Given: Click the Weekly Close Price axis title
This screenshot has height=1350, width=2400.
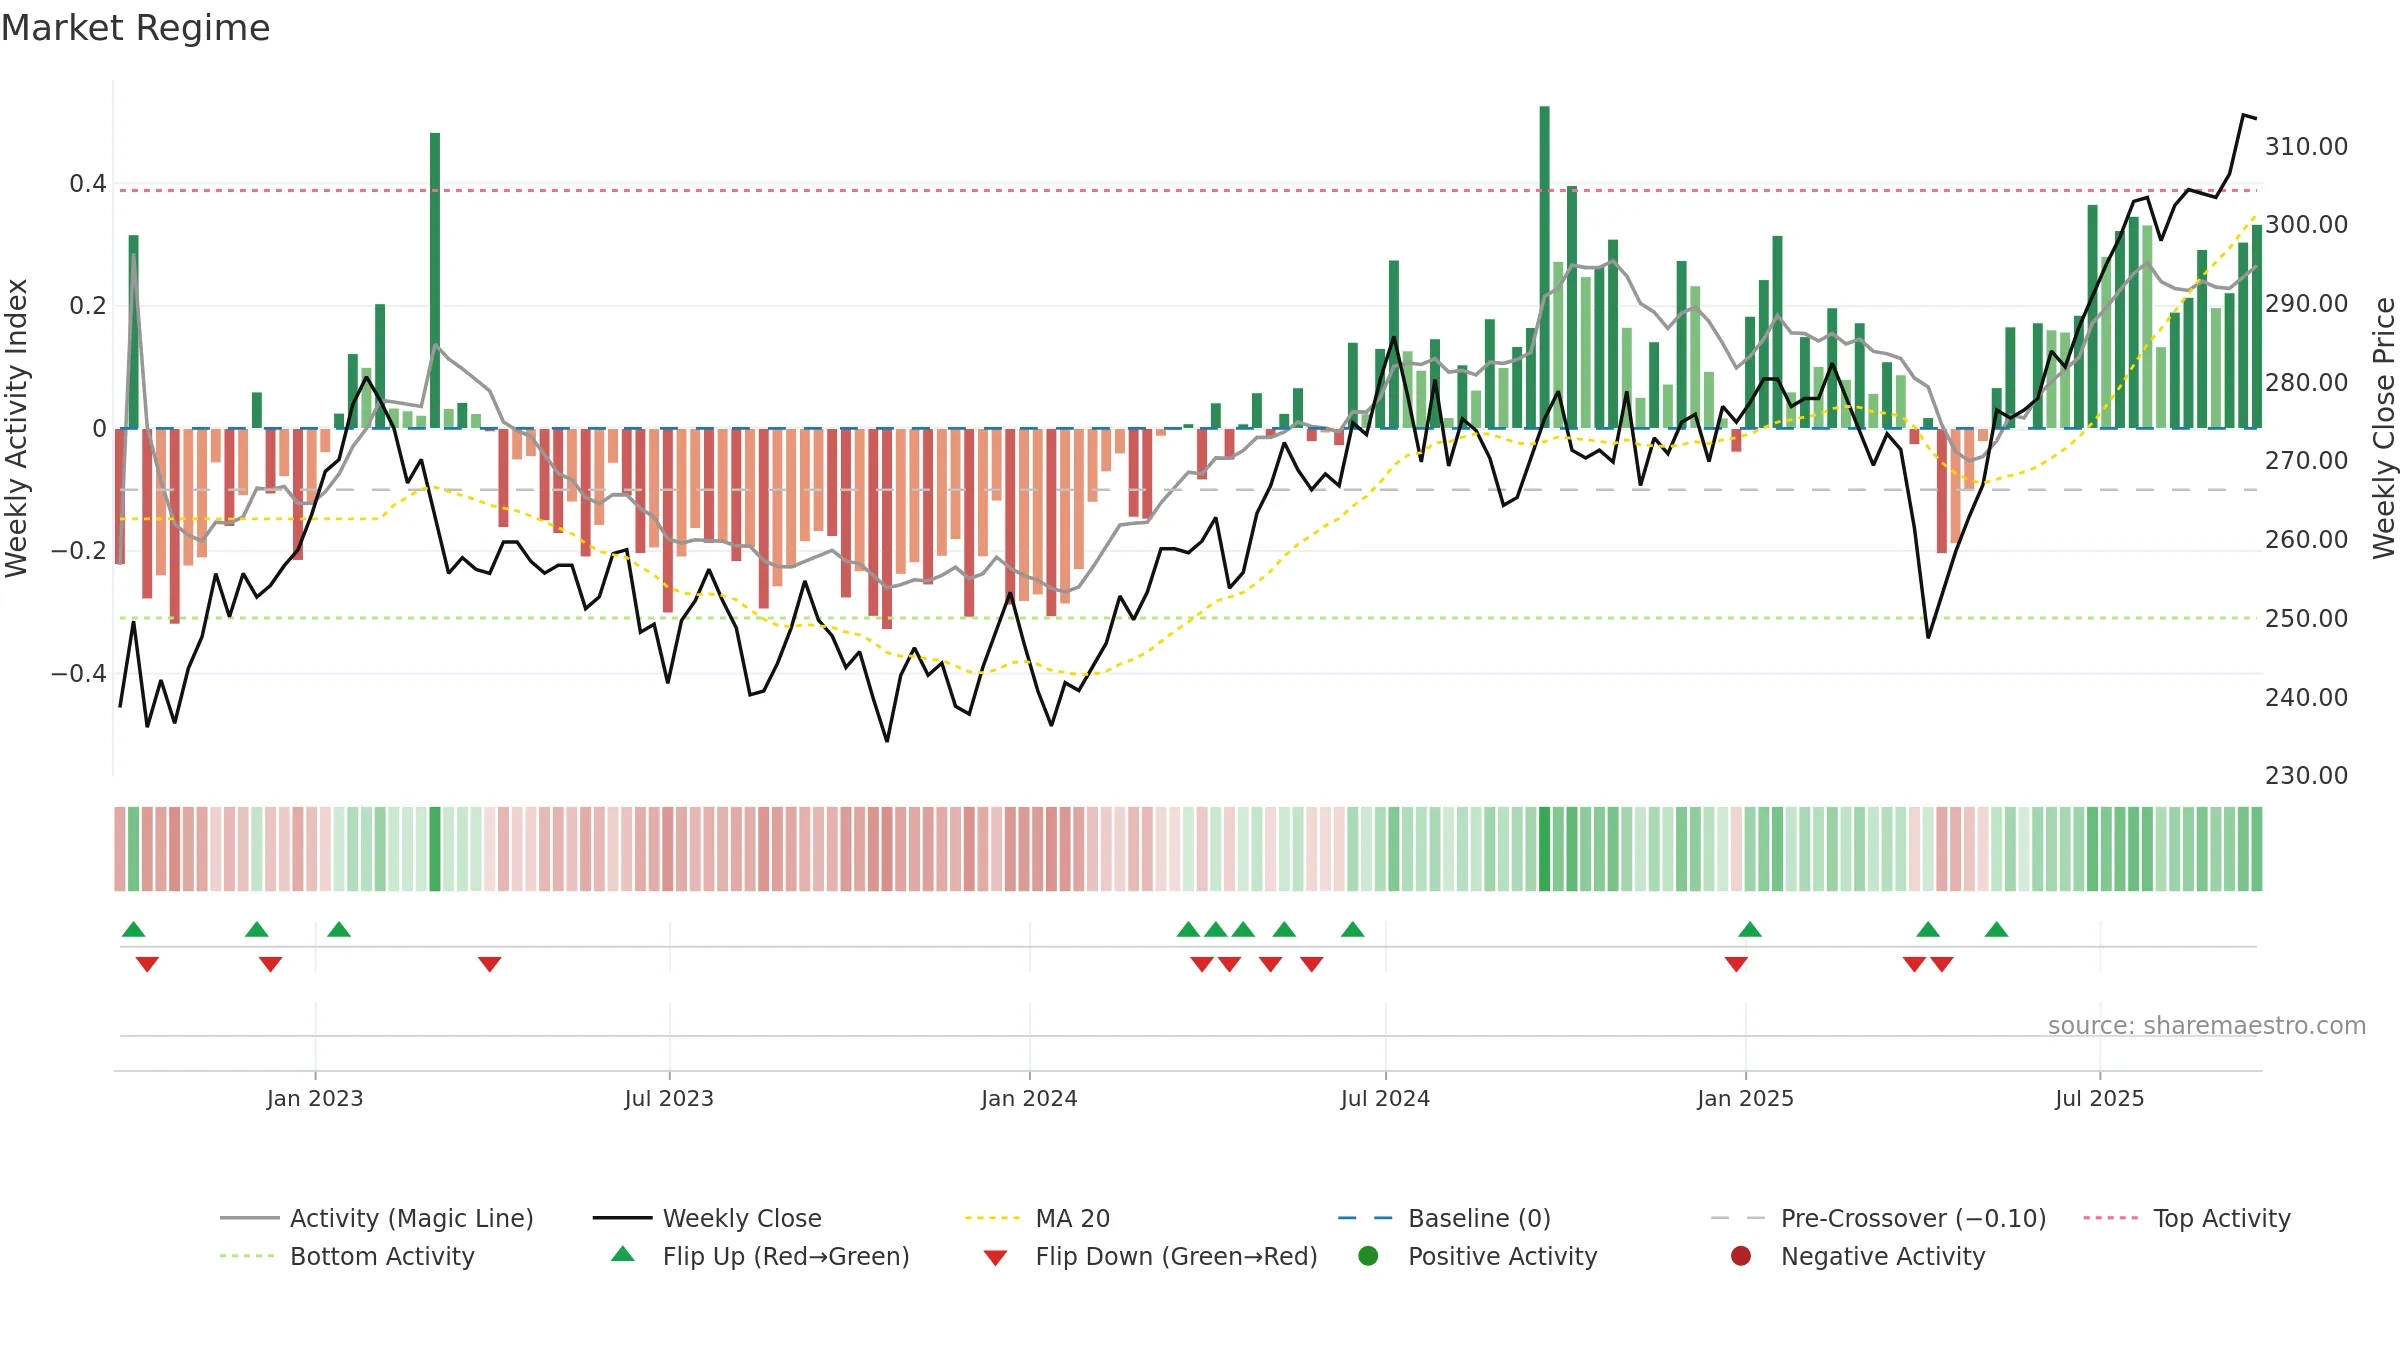Looking at the screenshot, I should [x=2385, y=428].
